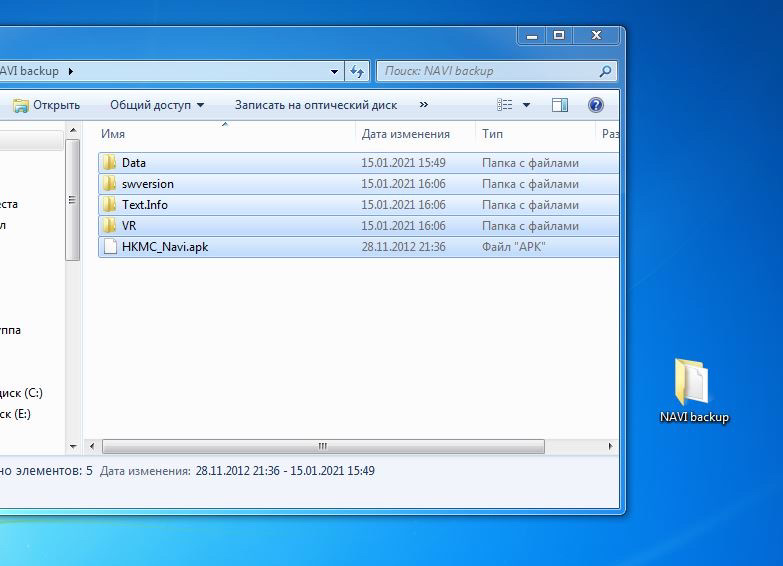Open Explorer help via question mark icon
This screenshot has height=566, width=783.
(595, 105)
